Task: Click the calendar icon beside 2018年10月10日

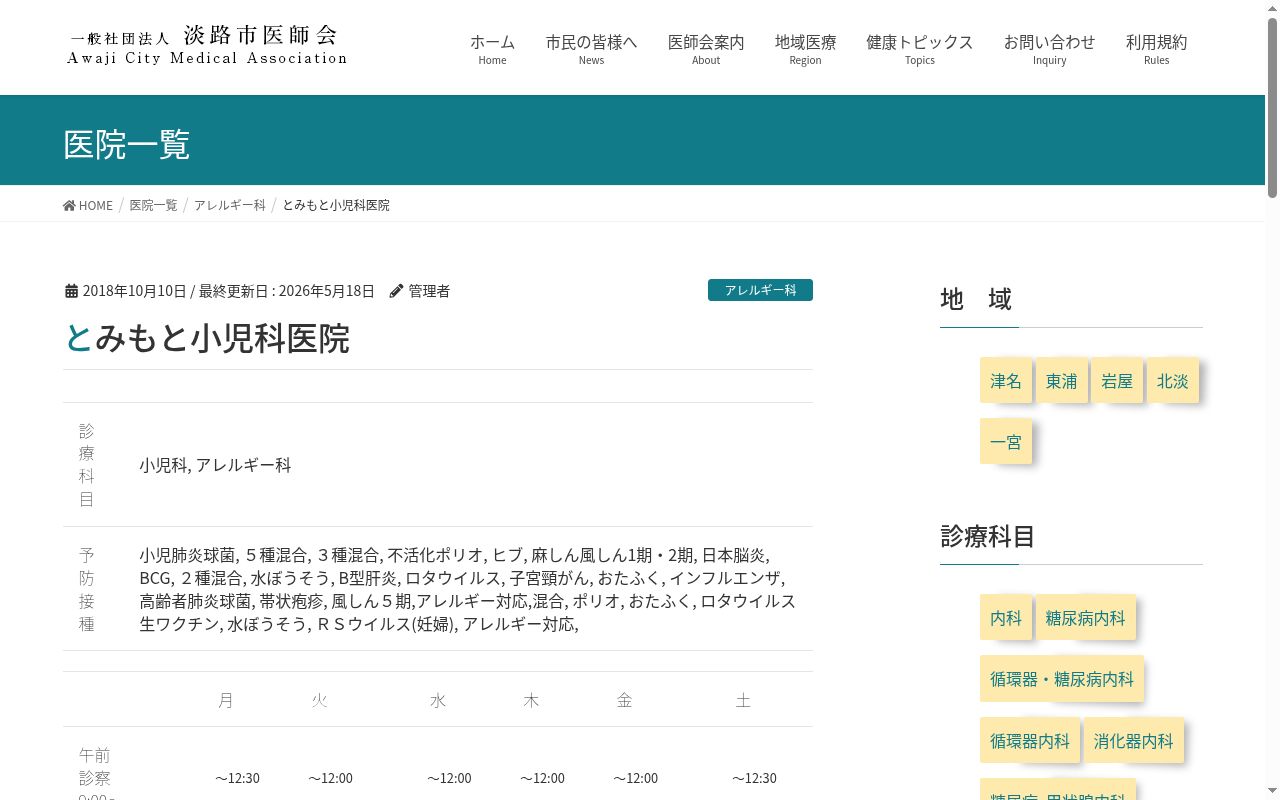Action: (x=71, y=291)
